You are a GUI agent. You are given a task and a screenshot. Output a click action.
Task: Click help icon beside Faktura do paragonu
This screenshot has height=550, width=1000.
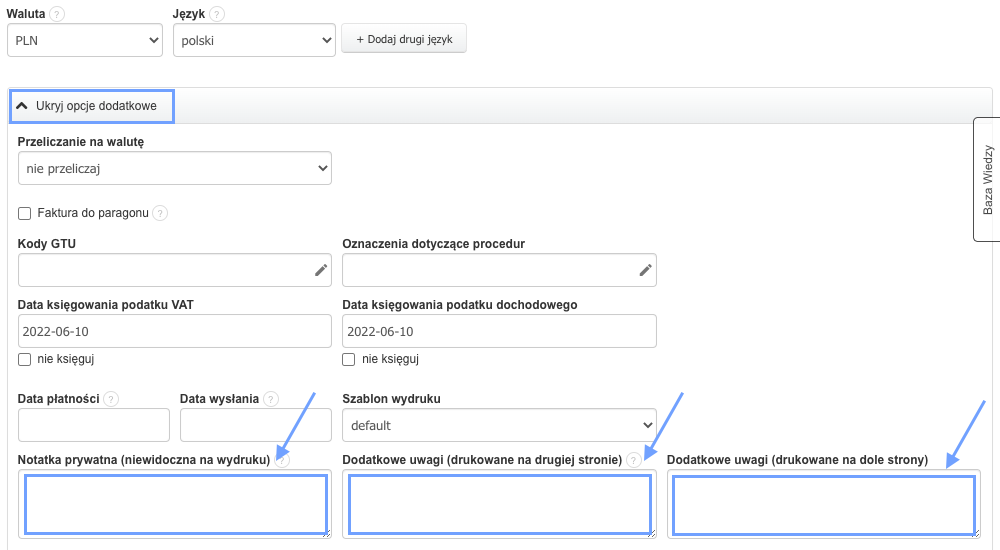[160, 213]
